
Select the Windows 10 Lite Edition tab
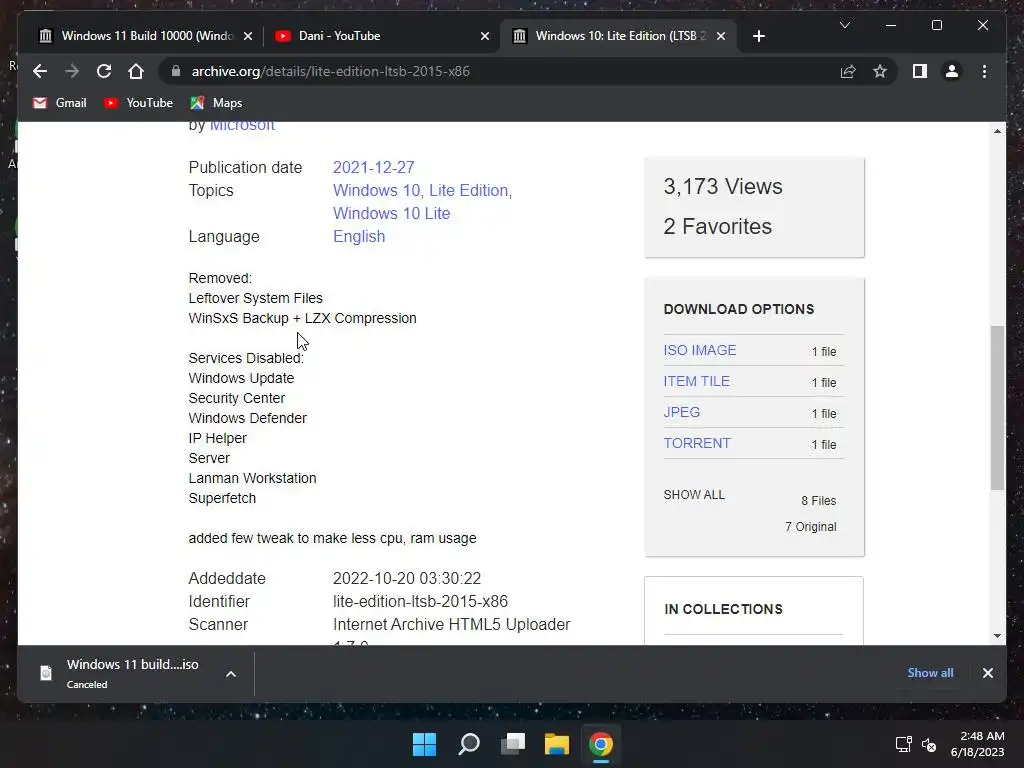619,36
